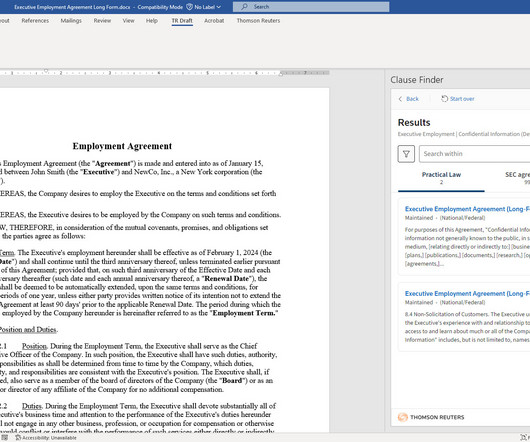The height and width of the screenshot is (442, 530).
Task: Select the Practical Law results tab
Action: [x=441, y=178]
